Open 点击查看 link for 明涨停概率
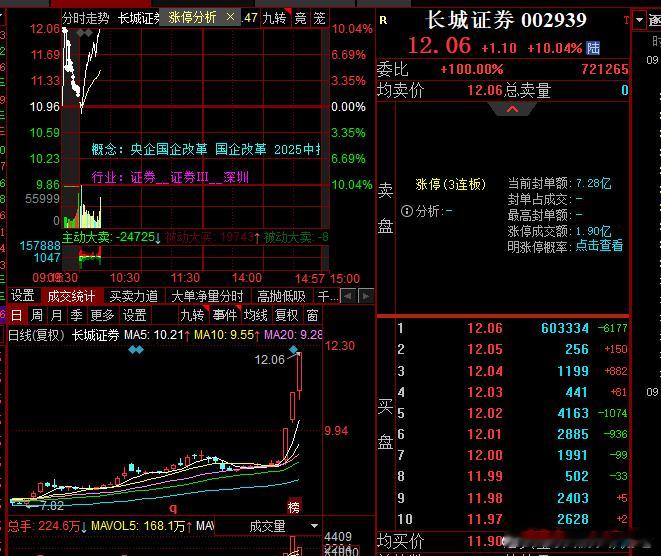Viewport: 661px width, 556px height. 599,245
